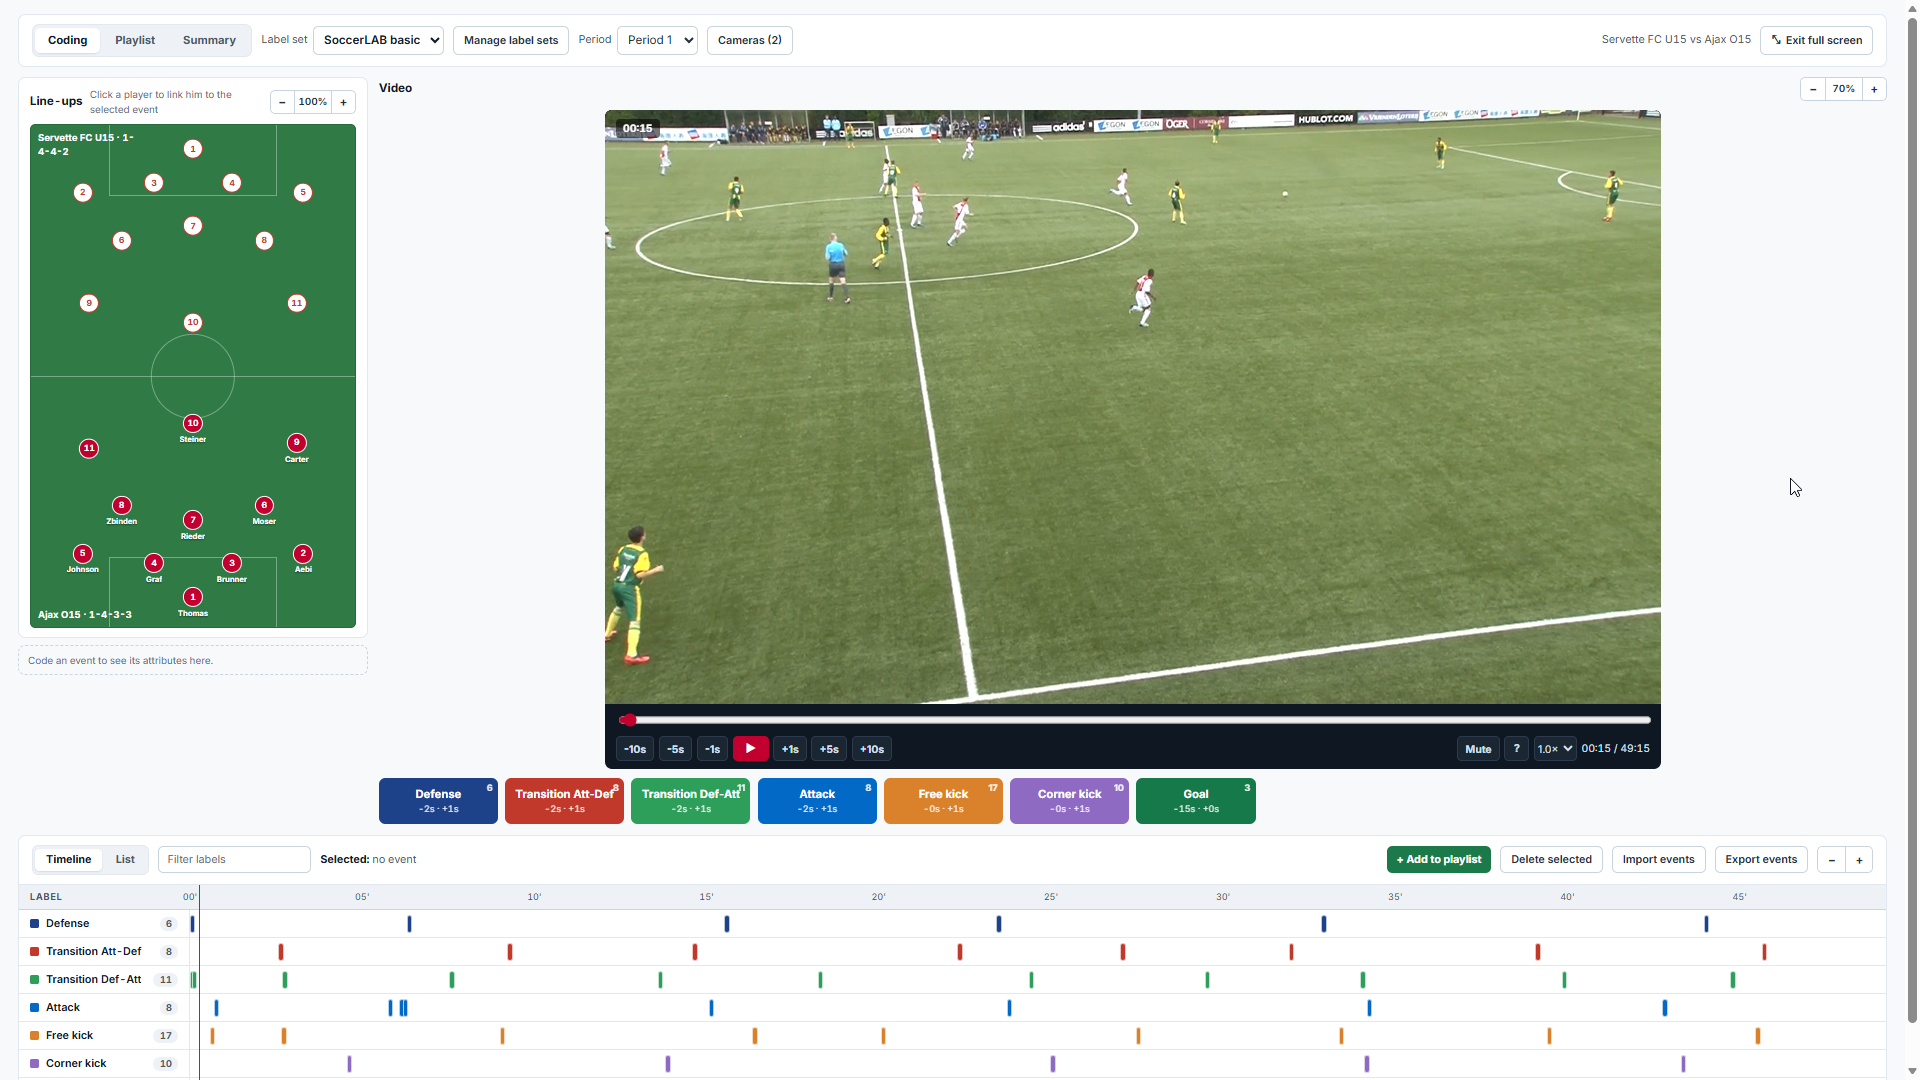Viewport: 1920px width, 1080px height.
Task: Add selected event to playlist
Action: point(1438,860)
